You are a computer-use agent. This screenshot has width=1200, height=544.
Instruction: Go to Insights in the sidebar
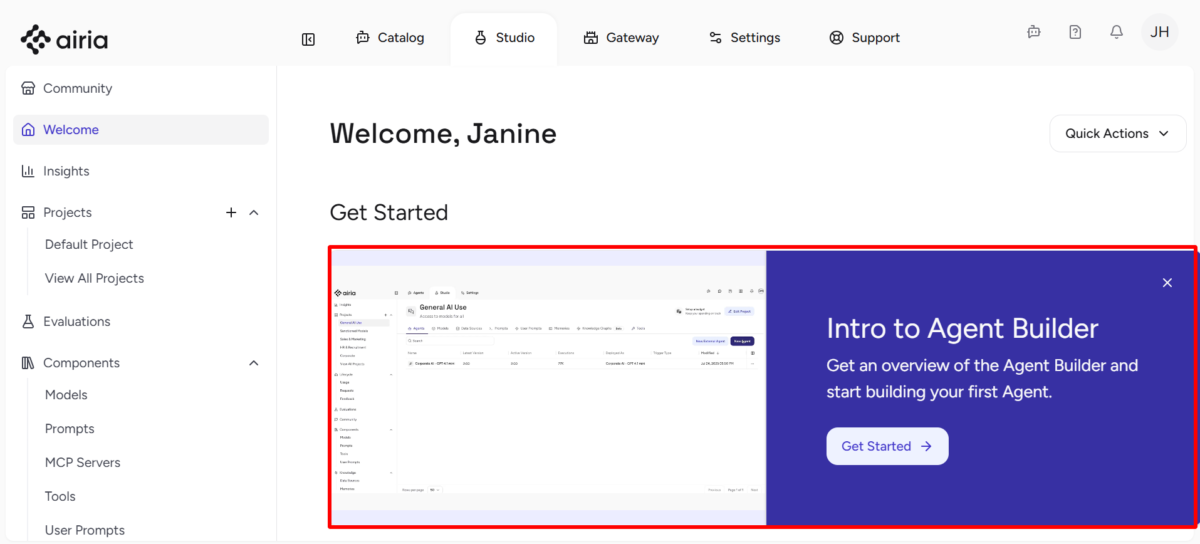66,171
